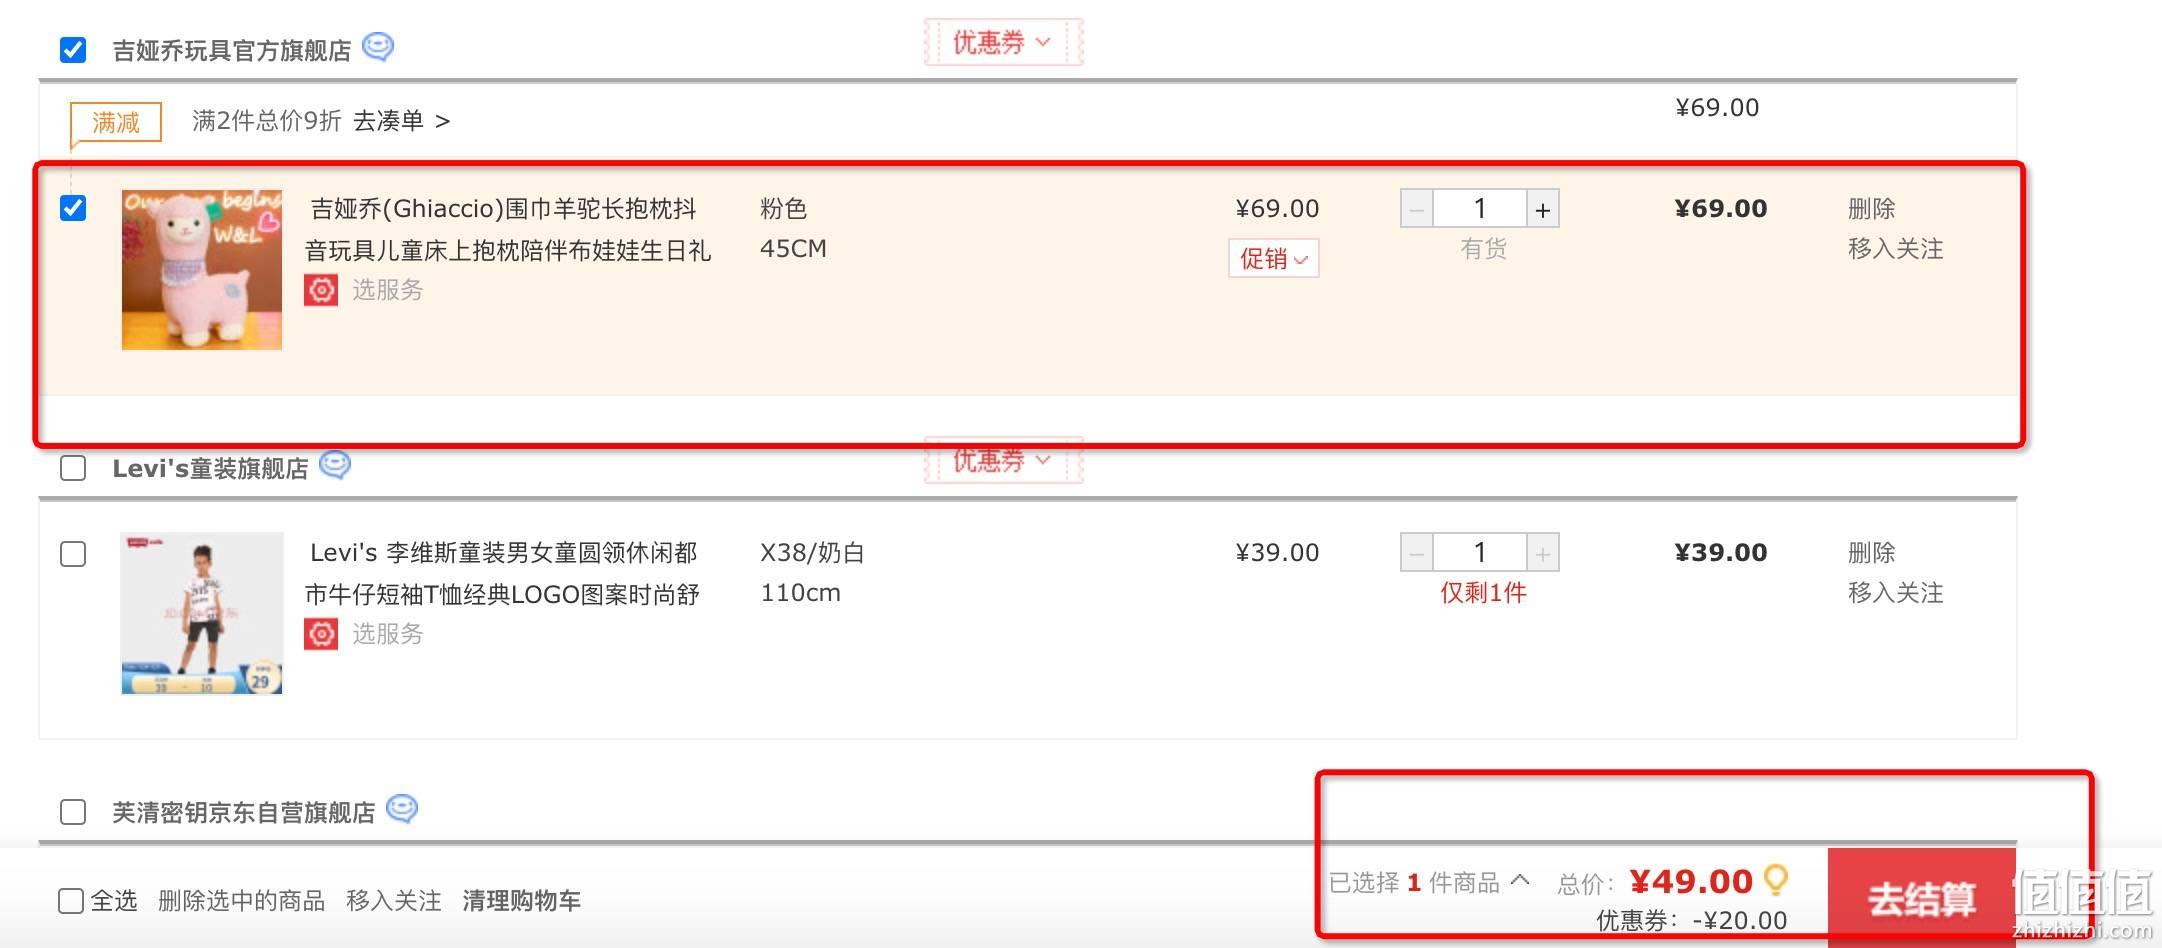The image size is (2162, 948).
Task: Click 清理购物车 in bottom bar
Action: 522,901
